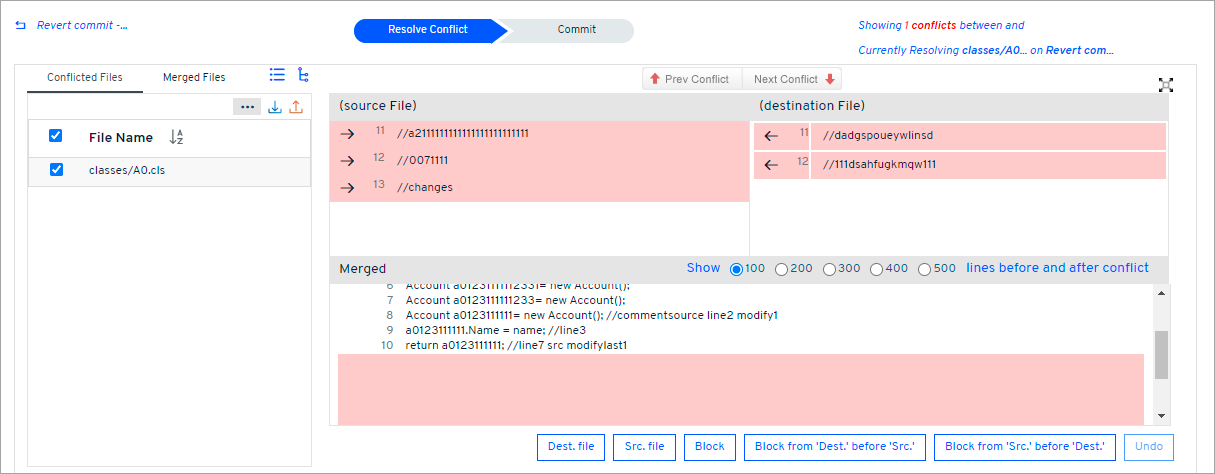This screenshot has width=1215, height=474.
Task: Click the Dest. file button
Action: pos(571,447)
